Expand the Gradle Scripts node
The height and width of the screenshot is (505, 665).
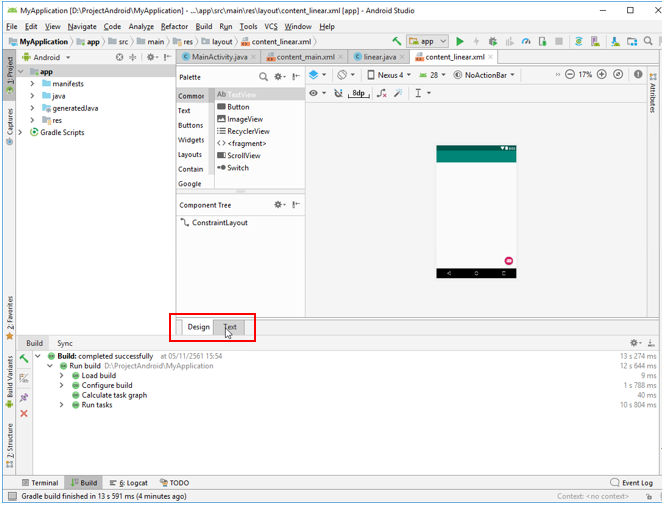(x=20, y=132)
